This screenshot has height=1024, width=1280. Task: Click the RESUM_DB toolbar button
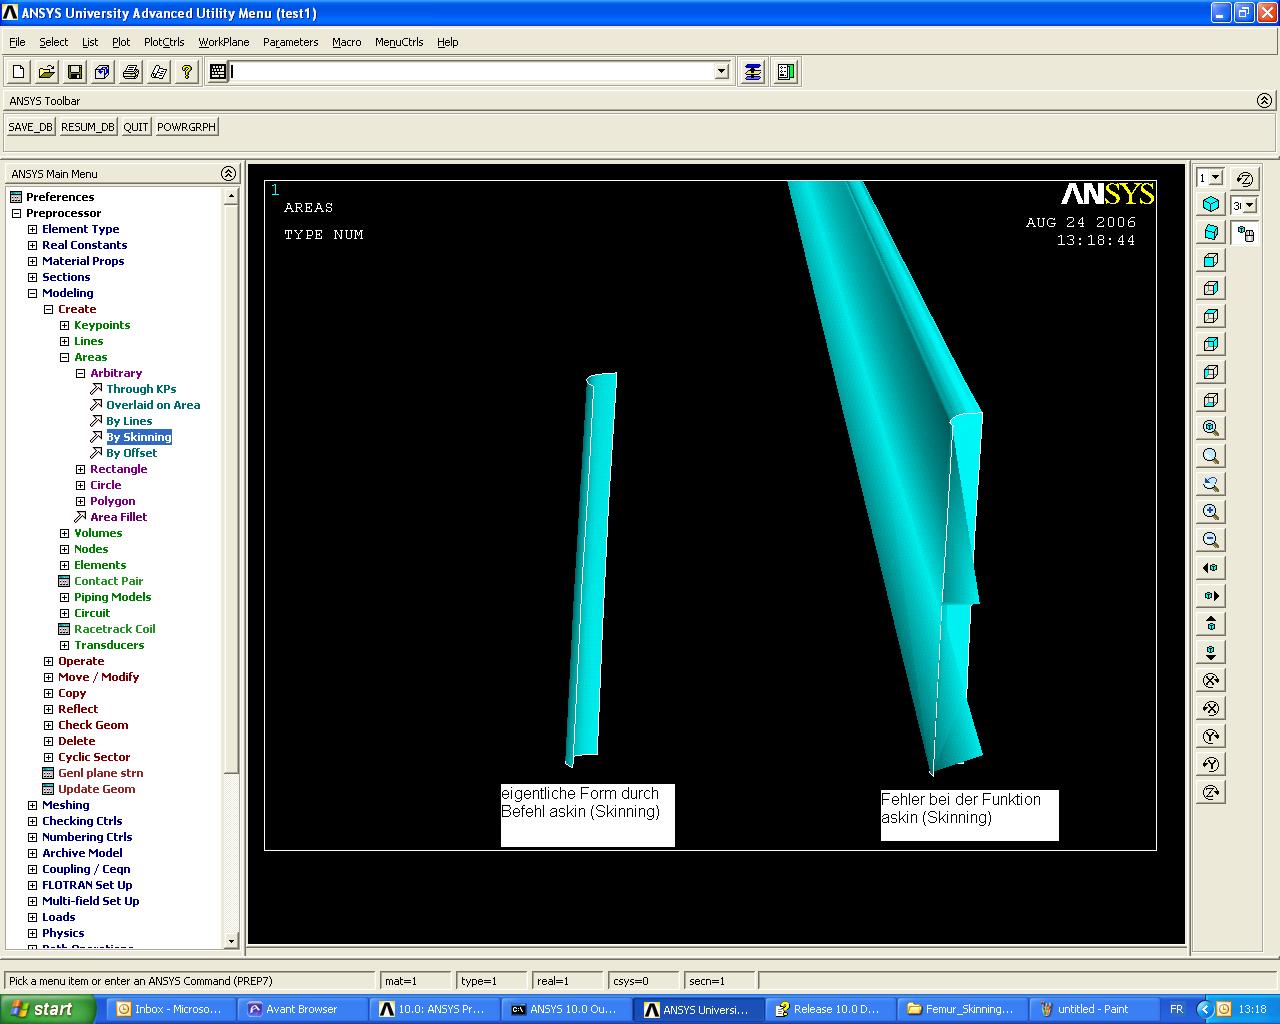point(88,127)
